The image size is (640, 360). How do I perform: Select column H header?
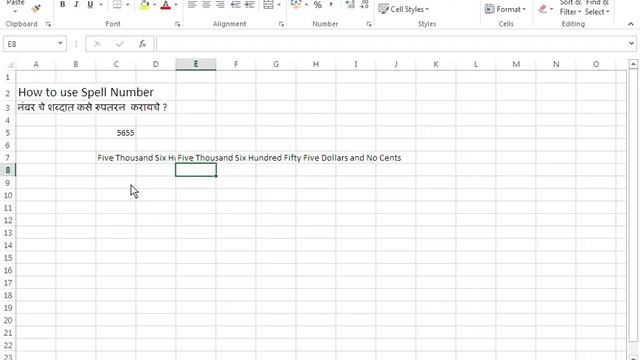pos(316,64)
